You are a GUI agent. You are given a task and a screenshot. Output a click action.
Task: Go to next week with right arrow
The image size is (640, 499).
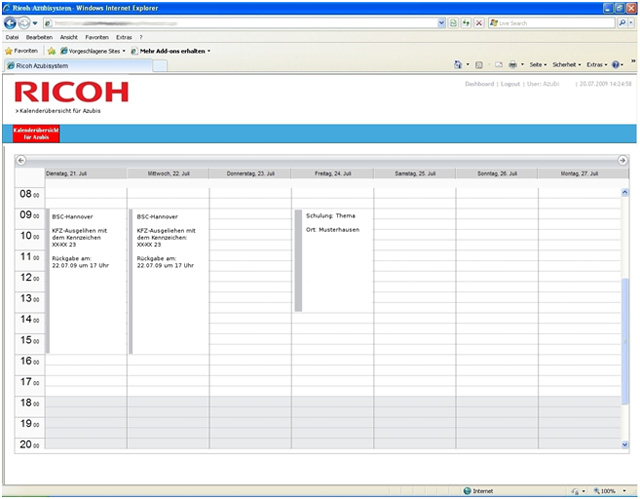click(622, 160)
